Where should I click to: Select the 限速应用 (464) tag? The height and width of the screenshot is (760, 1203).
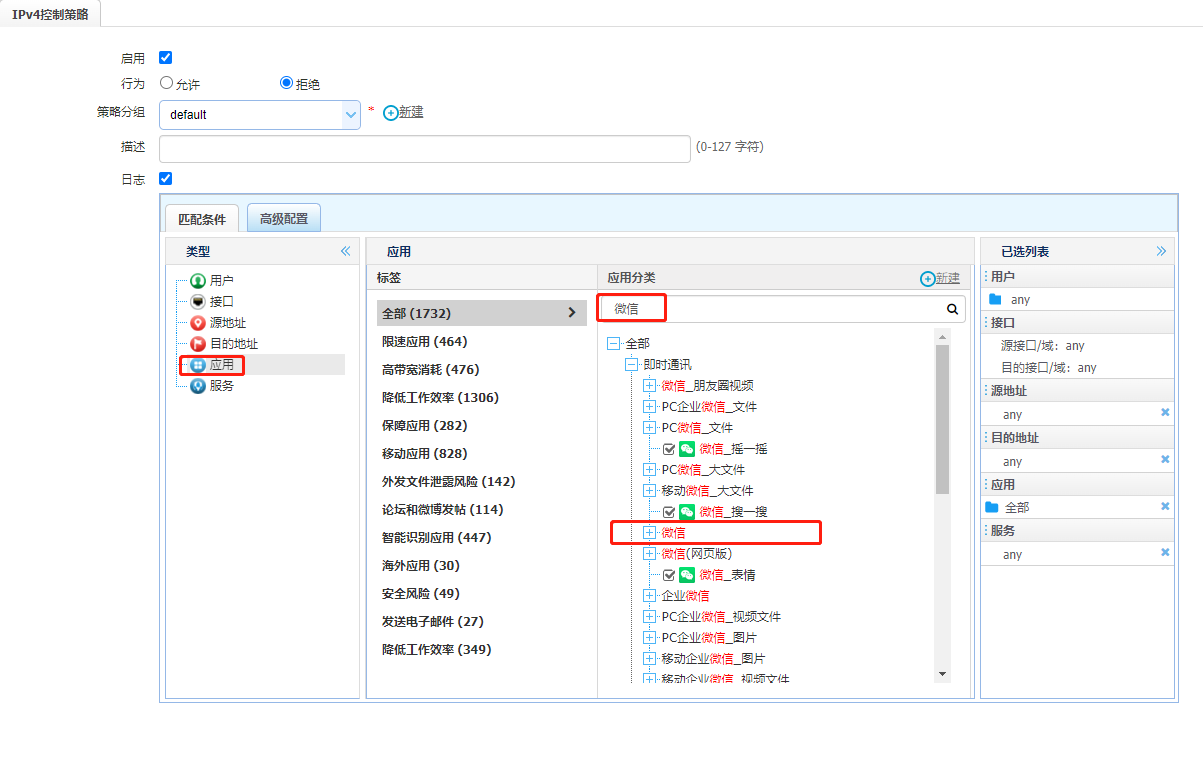[x=424, y=341]
